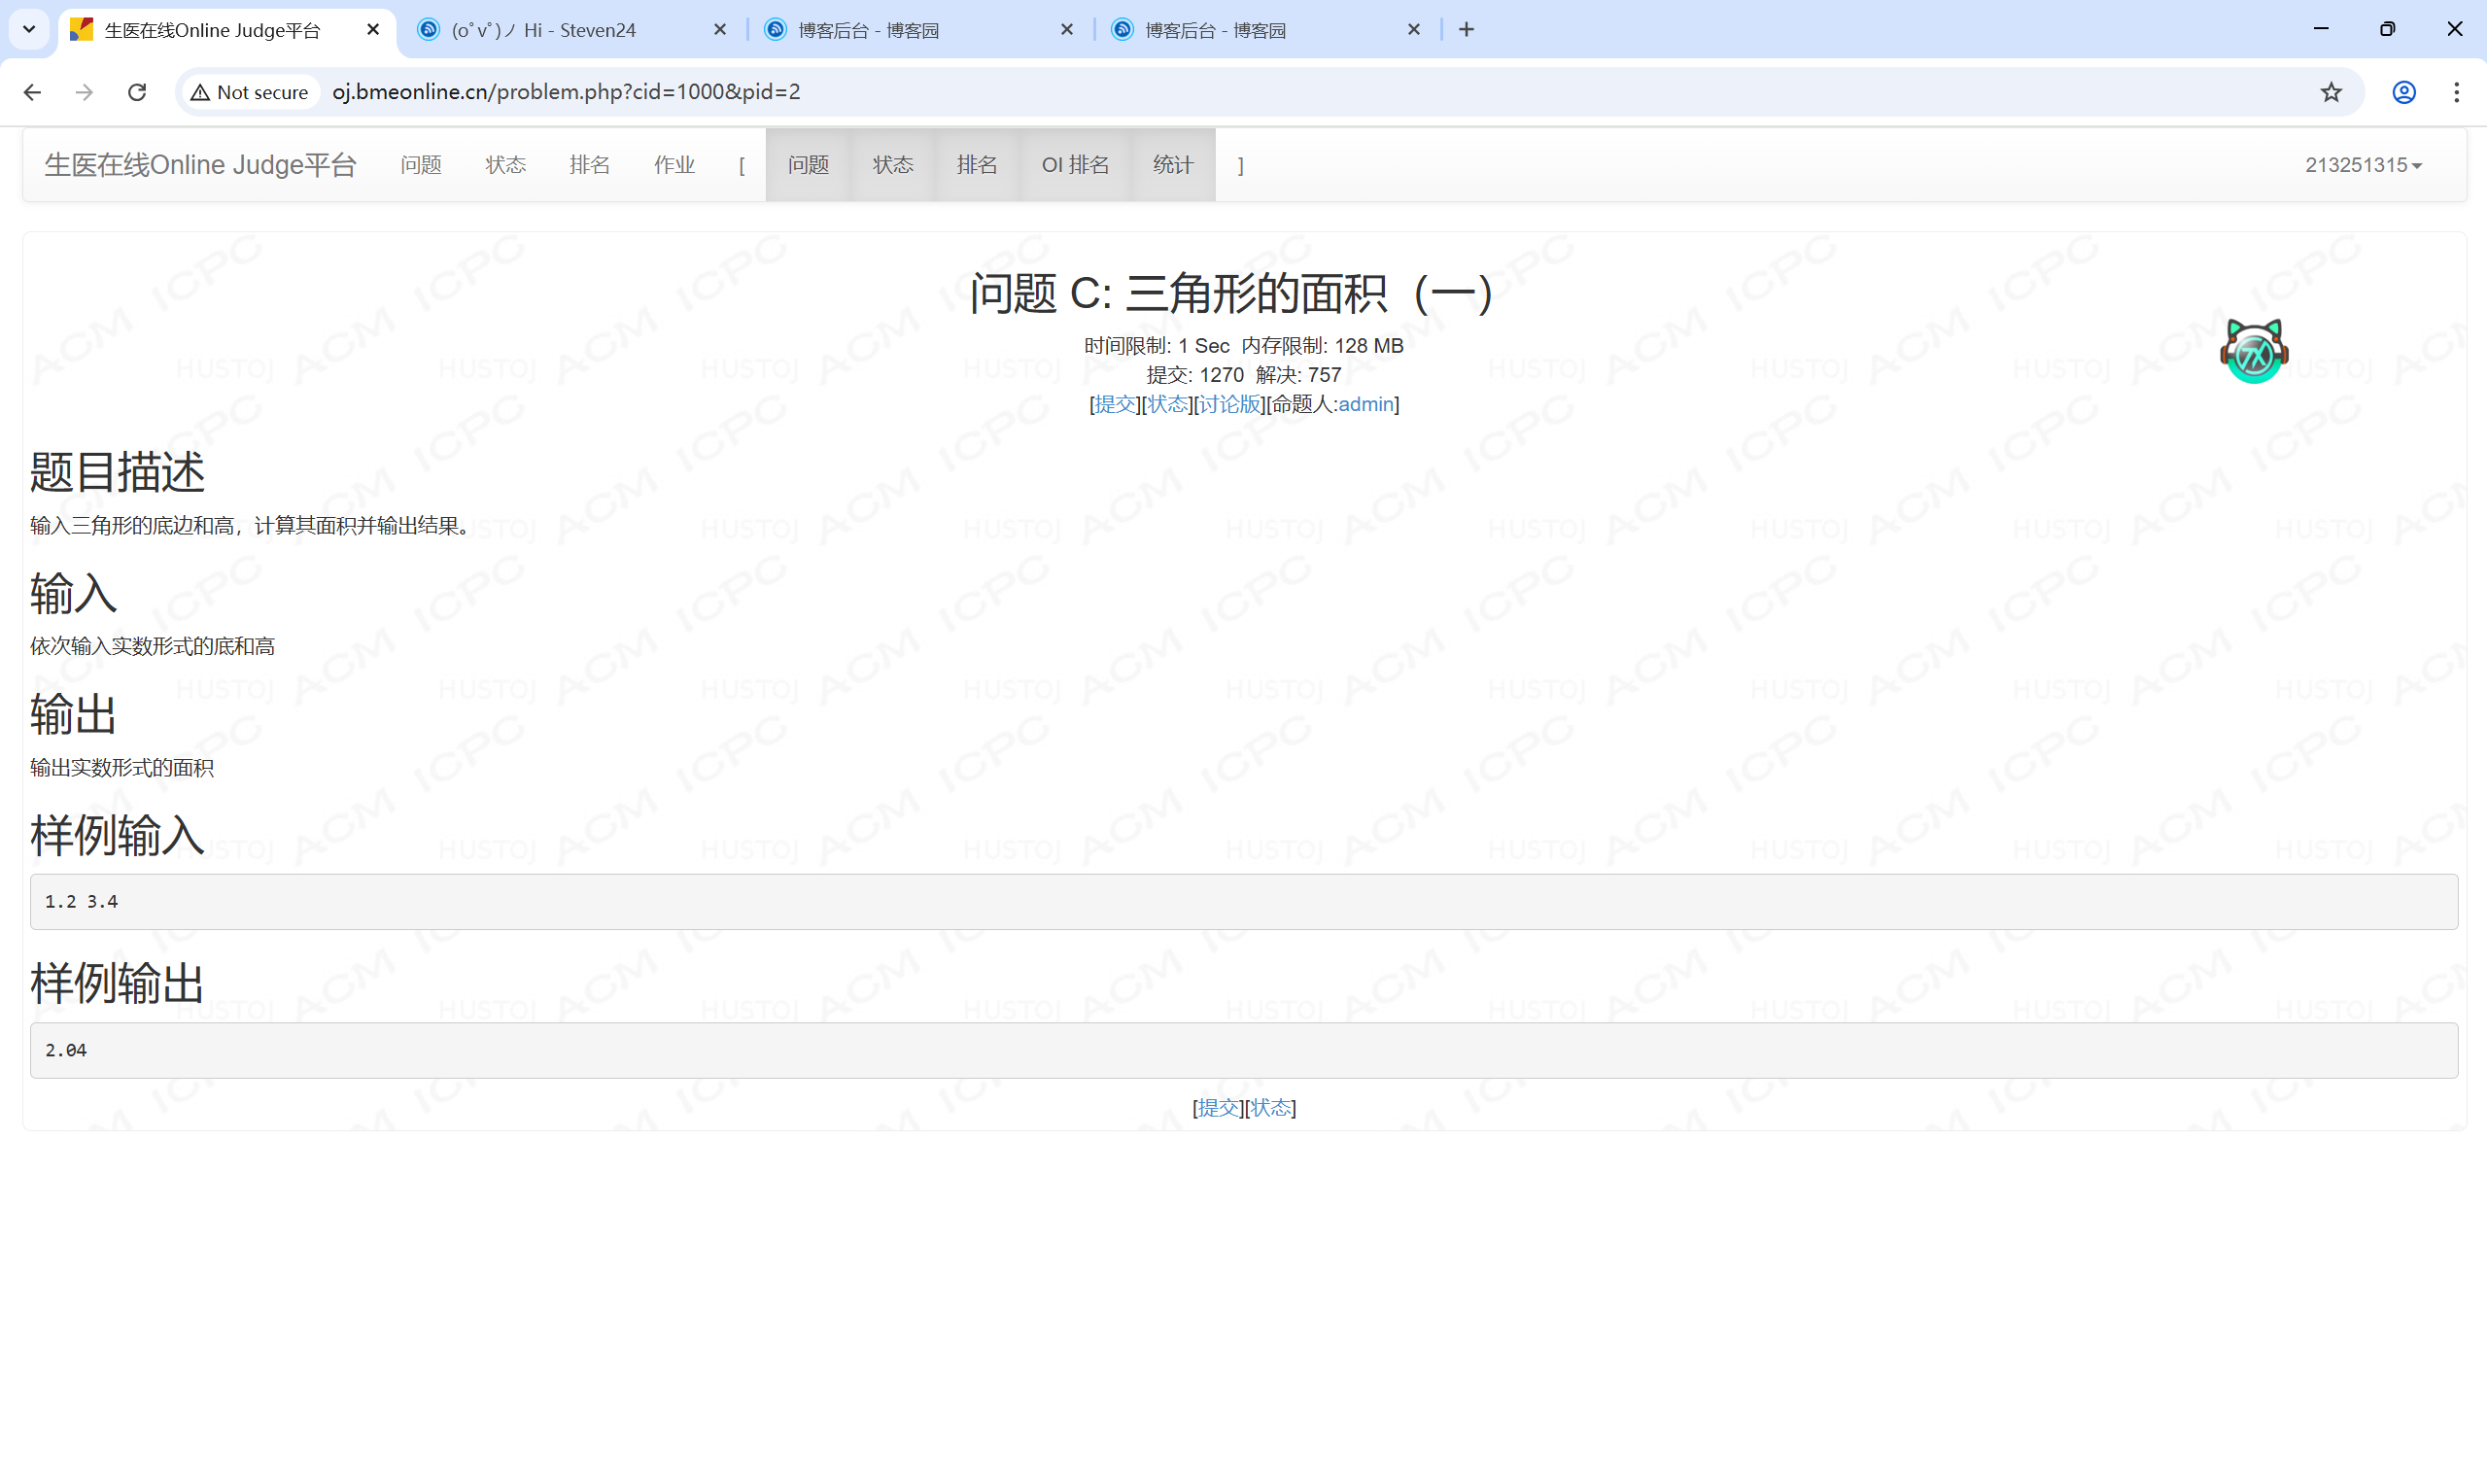Open the Chrome three-dot menu
Image resolution: width=2487 pixels, height=1484 pixels.
click(2457, 92)
